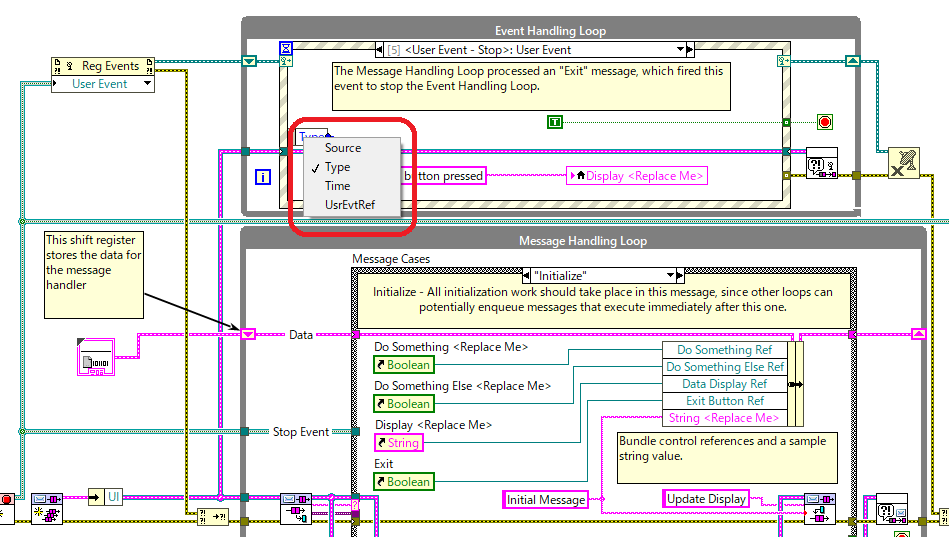The width and height of the screenshot is (949, 537).
Task: Click the Message Handling Loop title
Action: click(583, 241)
